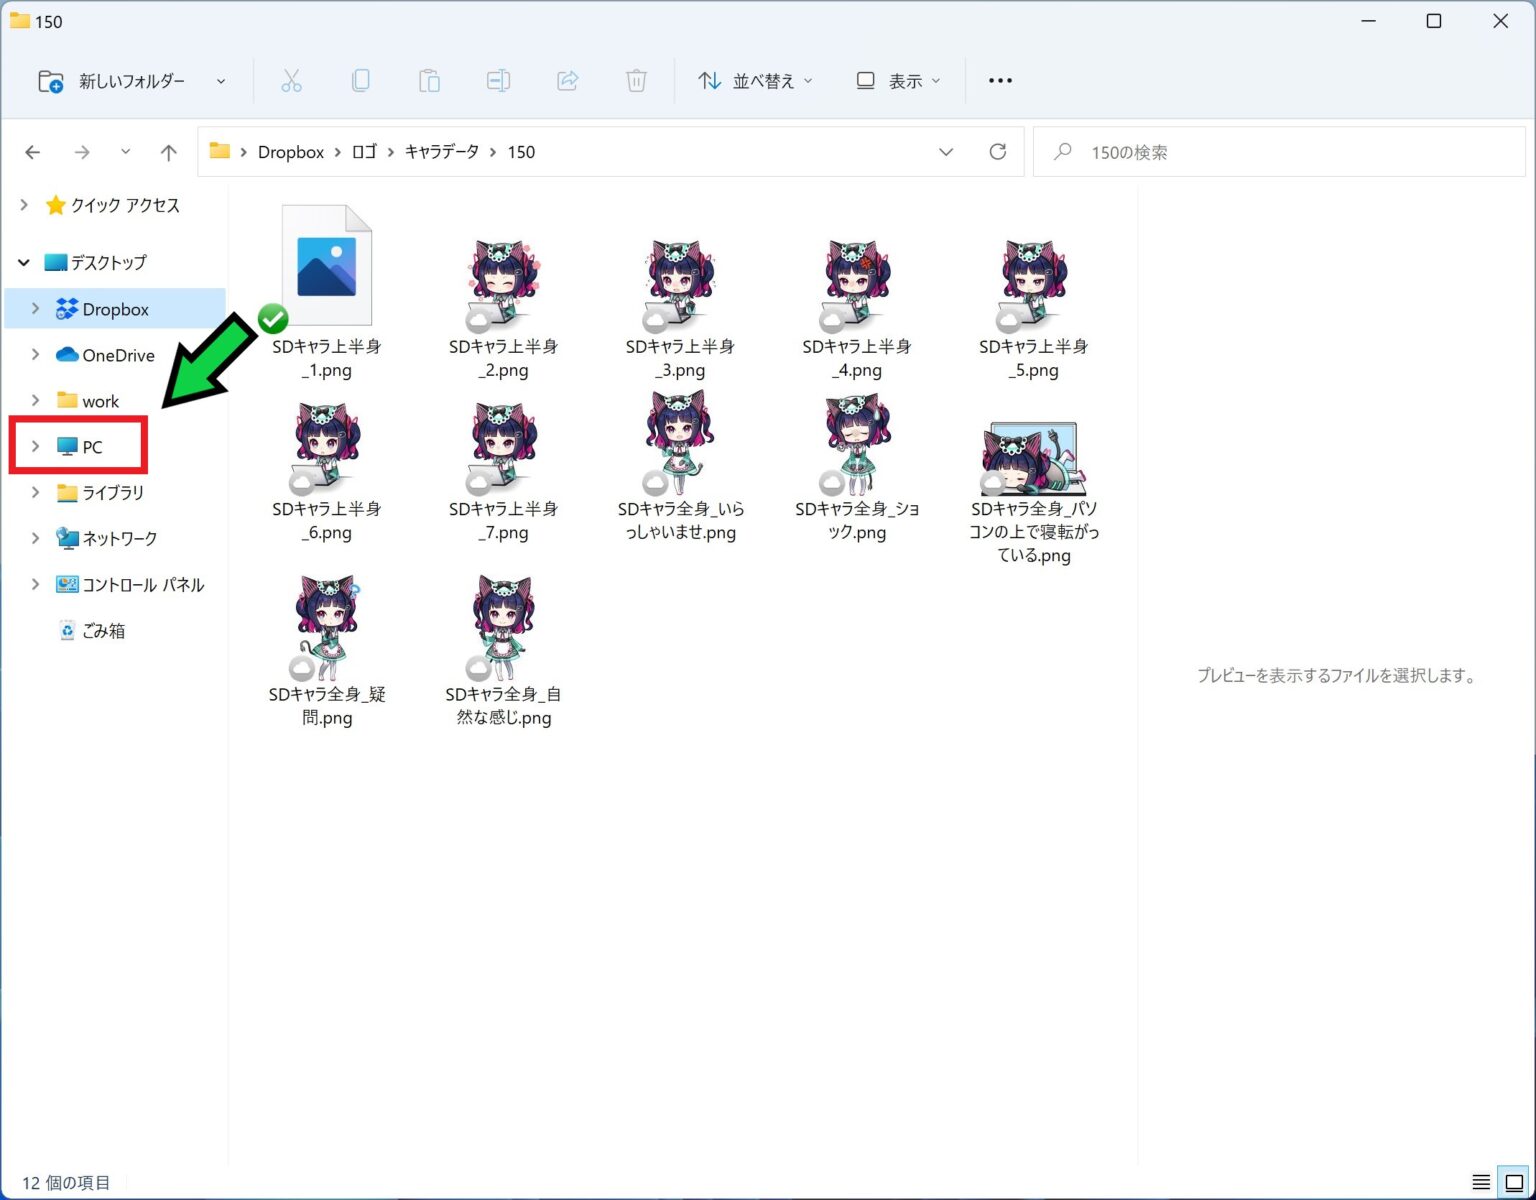Image resolution: width=1536 pixels, height=1200 pixels.
Task: Click the Rename icon in toolbar
Action: pyautogui.click(x=498, y=81)
